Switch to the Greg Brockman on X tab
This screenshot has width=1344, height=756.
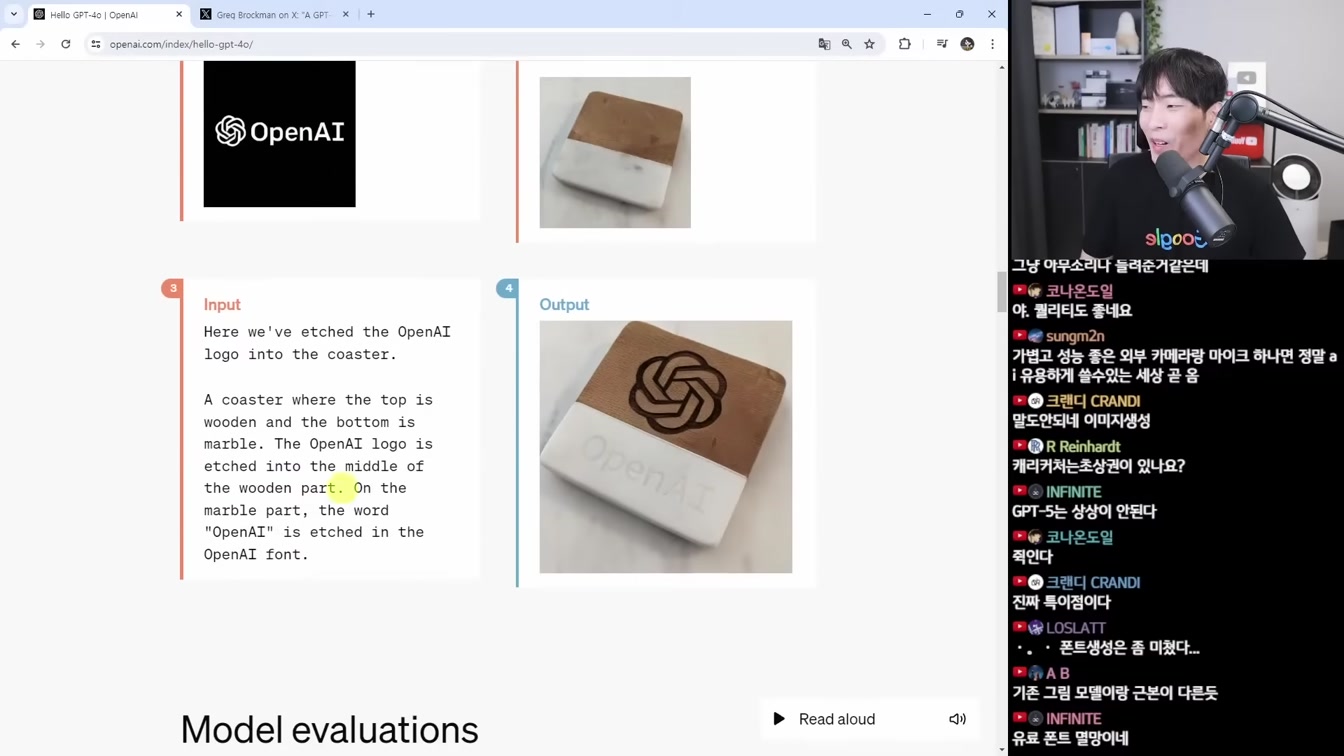tap(275, 14)
